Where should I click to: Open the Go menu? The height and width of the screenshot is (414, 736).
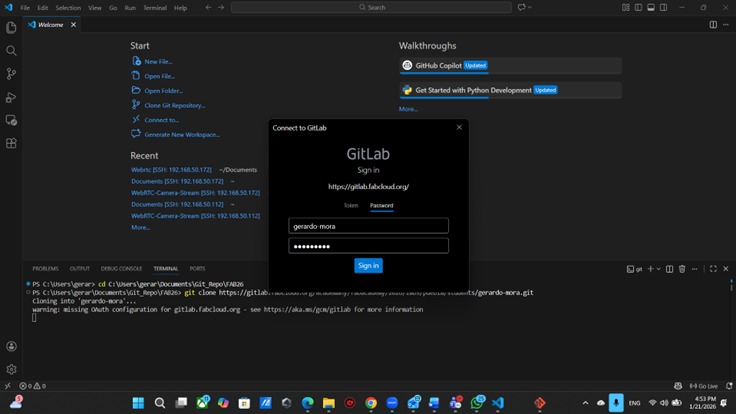[113, 8]
